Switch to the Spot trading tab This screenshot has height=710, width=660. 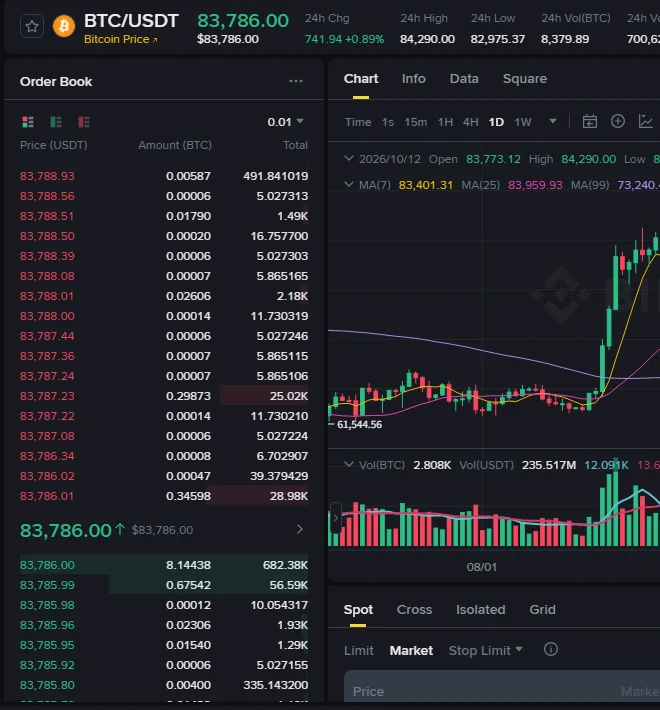358,610
